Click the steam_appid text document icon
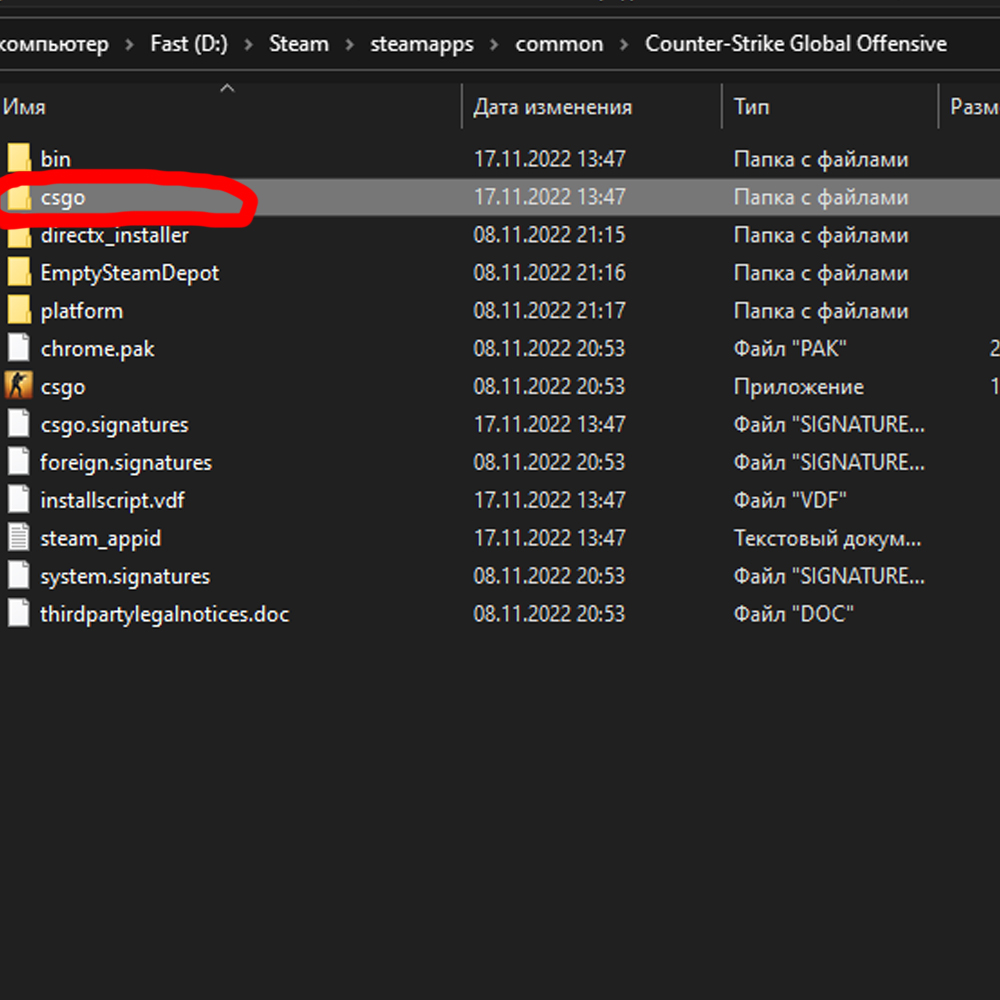This screenshot has height=1000, width=1000. coord(19,538)
